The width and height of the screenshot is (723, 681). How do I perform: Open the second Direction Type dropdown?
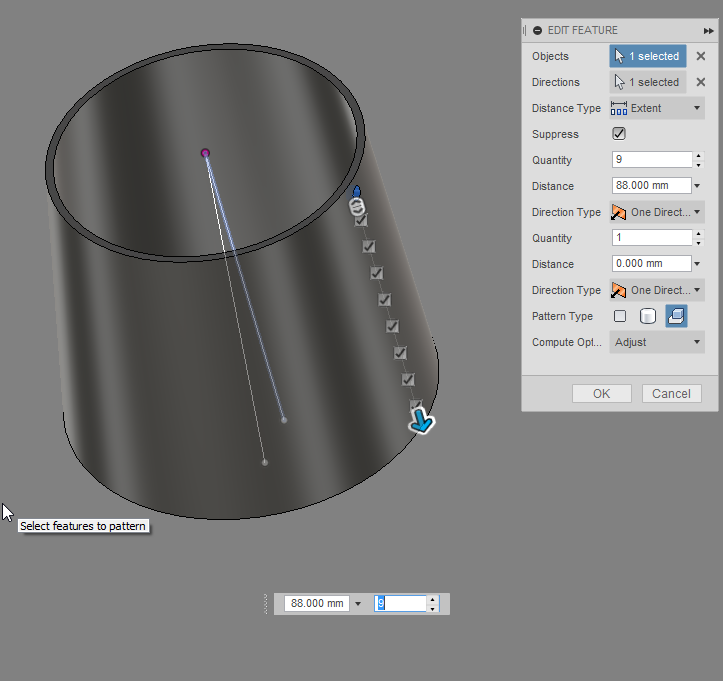[x=657, y=290]
